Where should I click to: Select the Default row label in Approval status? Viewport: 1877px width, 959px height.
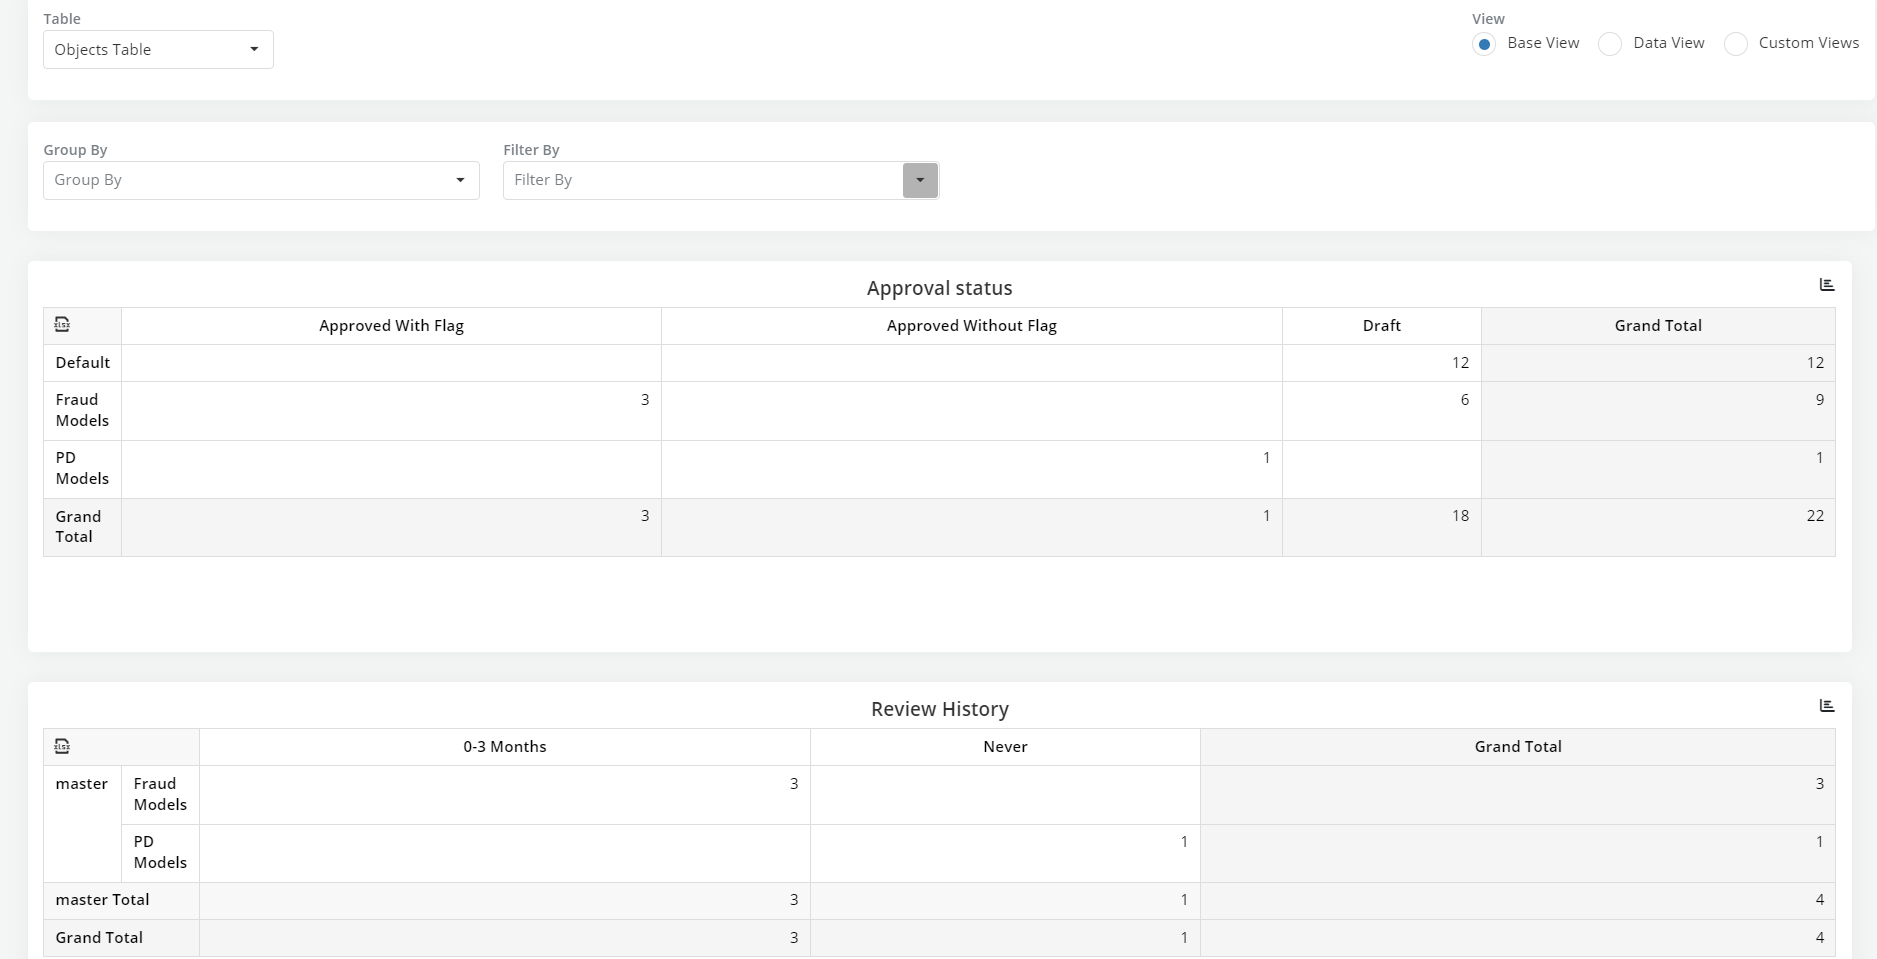click(x=83, y=363)
